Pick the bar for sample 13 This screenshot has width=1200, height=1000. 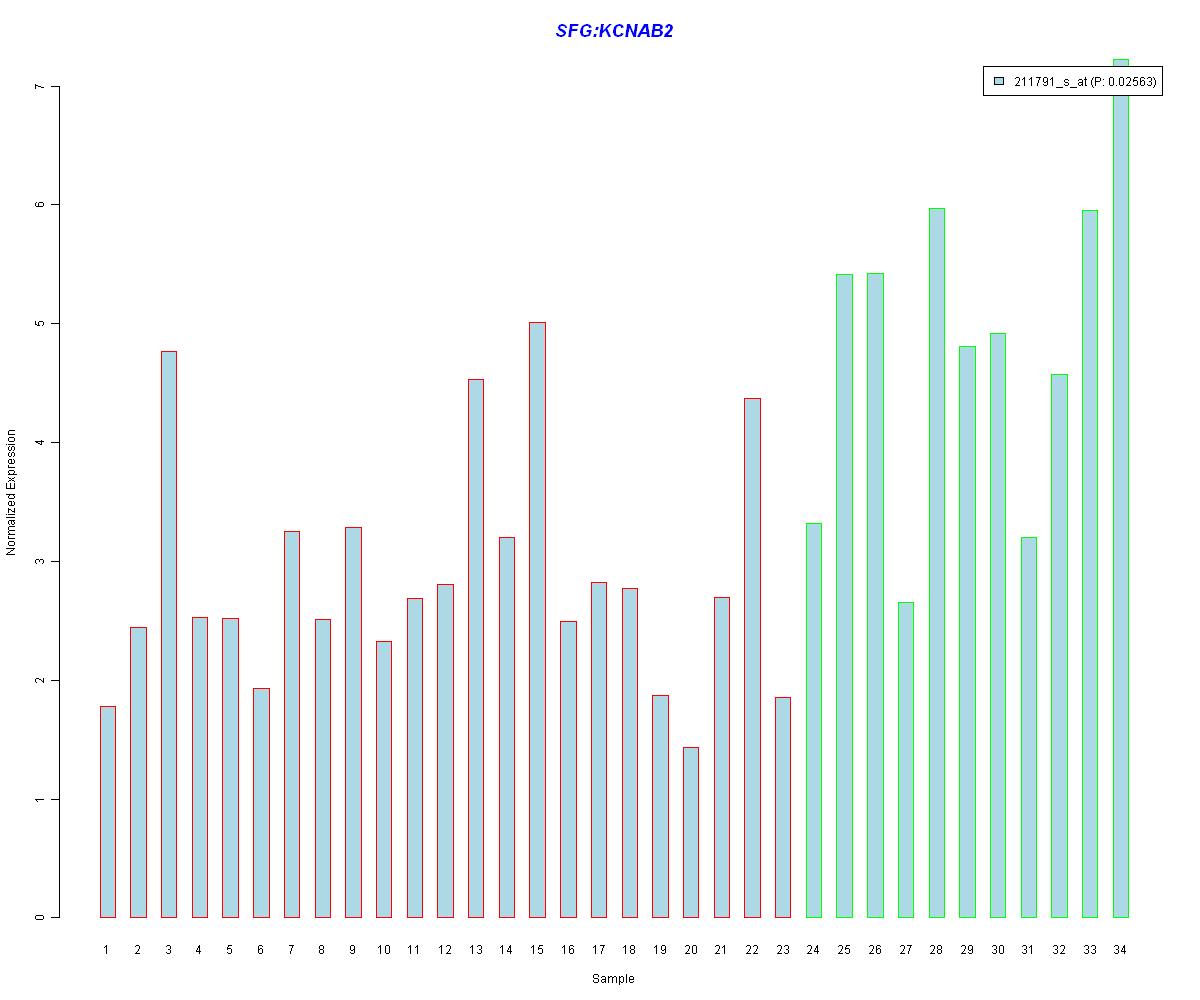click(476, 648)
